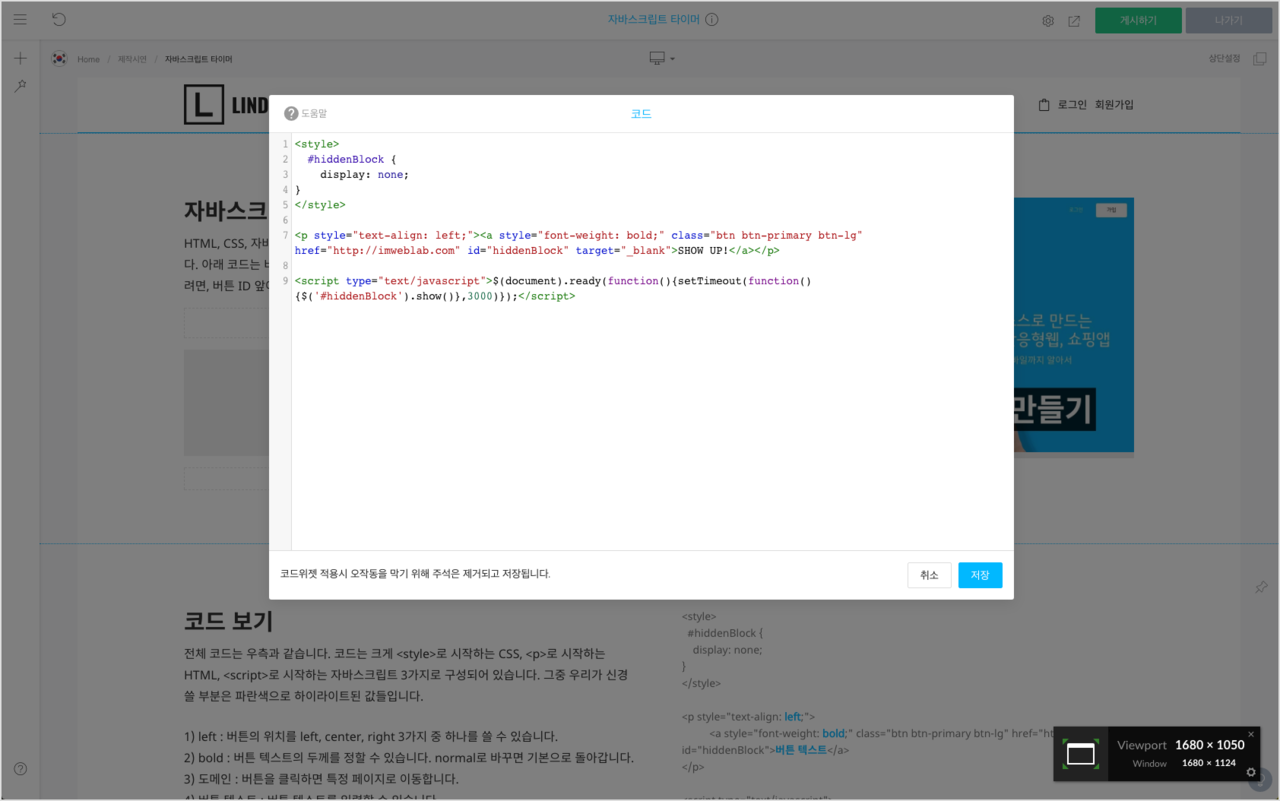The height and width of the screenshot is (801, 1280).
Task: Click the plus add-block icon in sidebar
Action: 20,58
